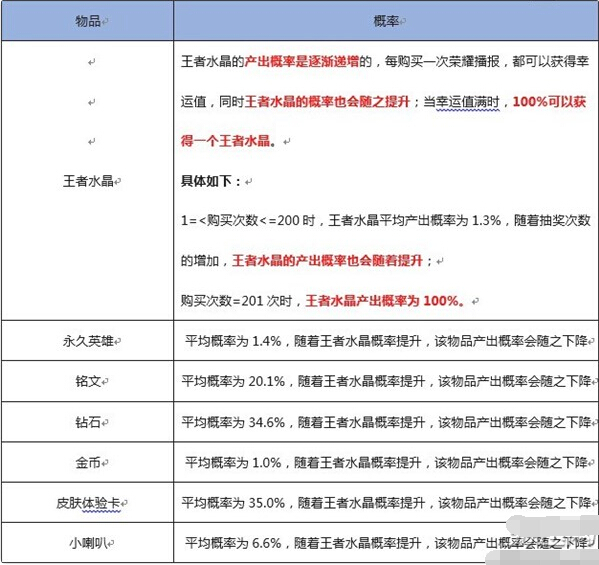
Task: Select the 金币 item cell
Action: pos(87,462)
